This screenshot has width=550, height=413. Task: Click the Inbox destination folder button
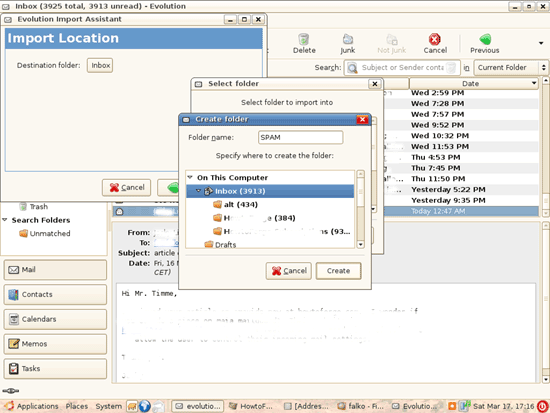point(100,65)
